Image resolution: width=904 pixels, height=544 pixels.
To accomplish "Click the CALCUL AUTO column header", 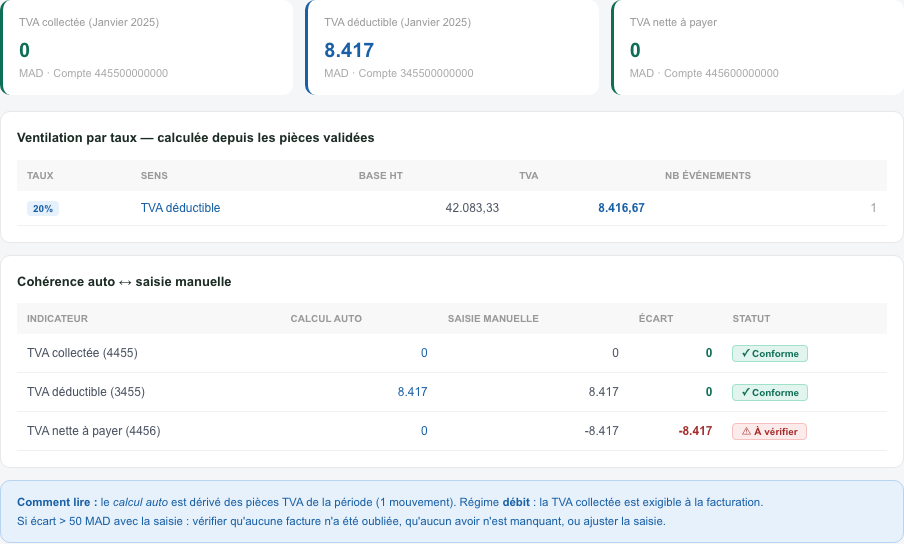I will 326,319.
